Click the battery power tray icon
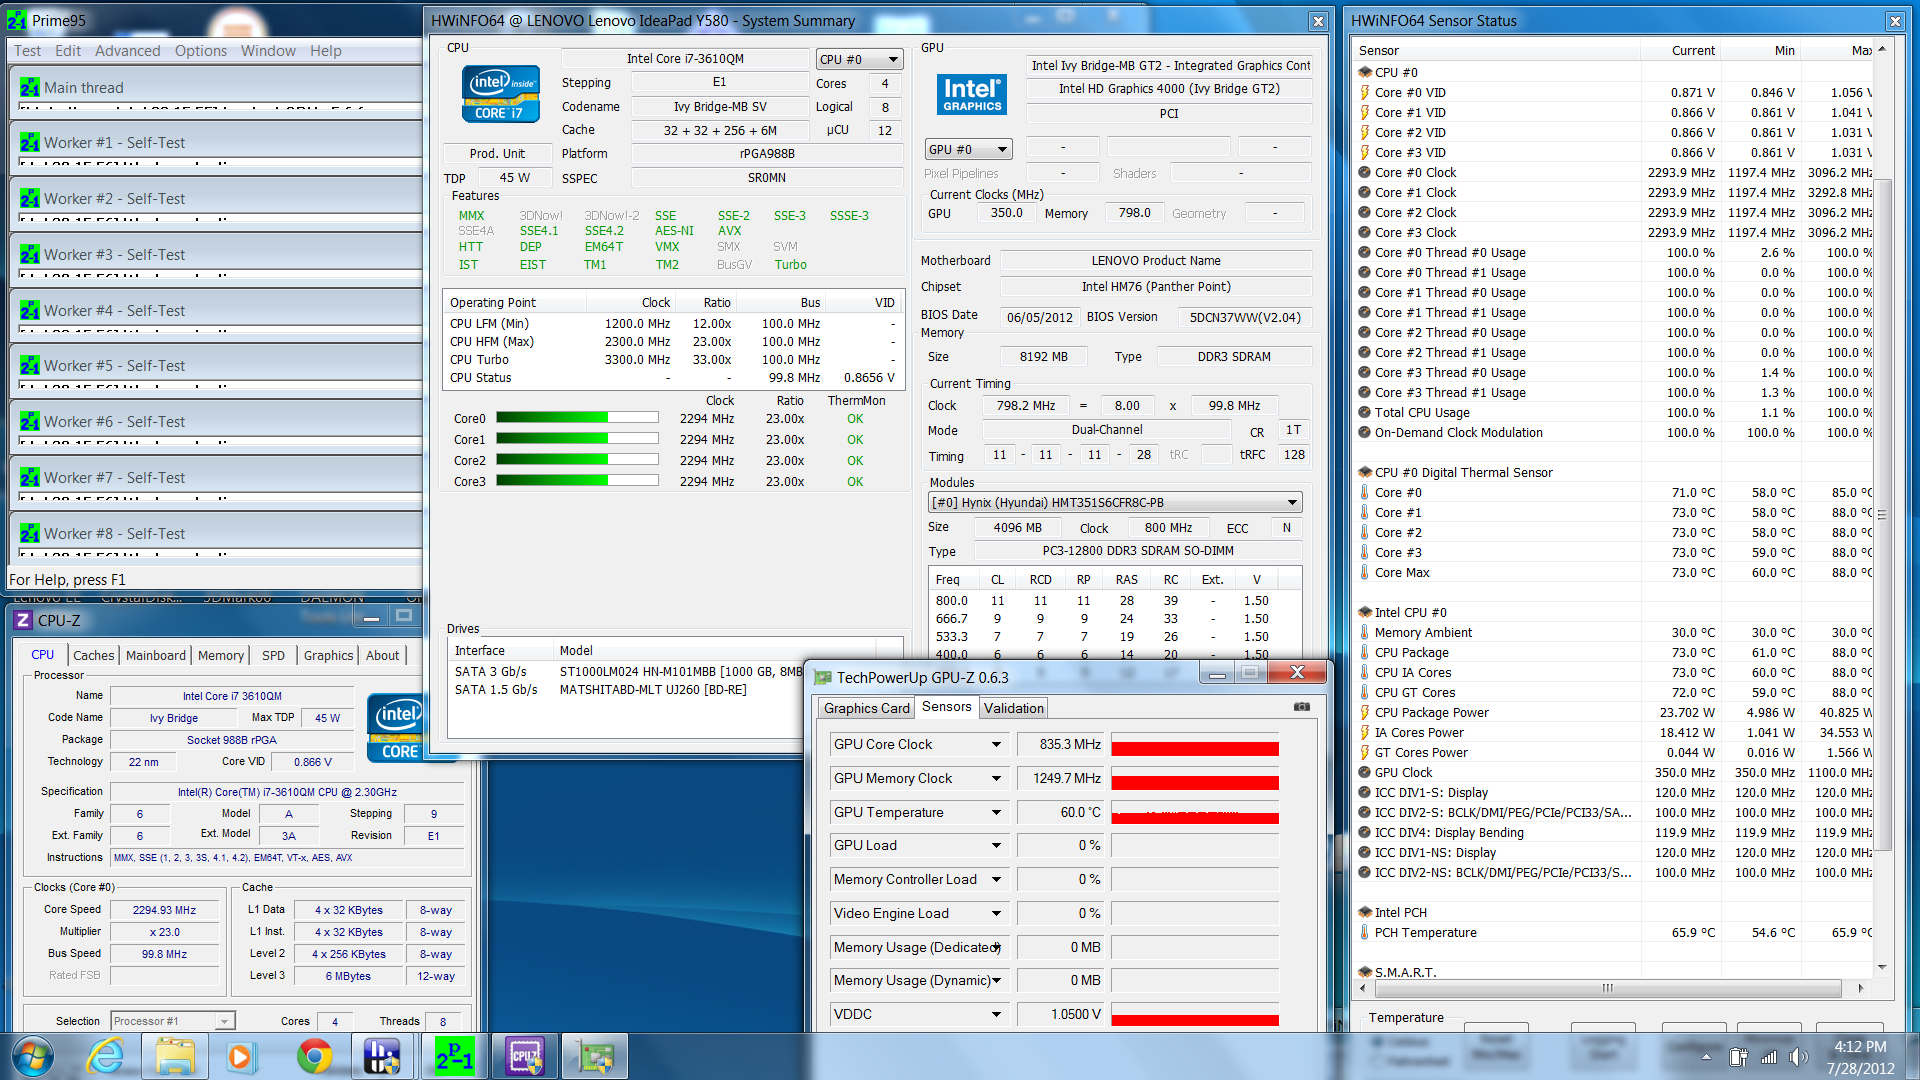This screenshot has width=1920, height=1080. 1738,1057
